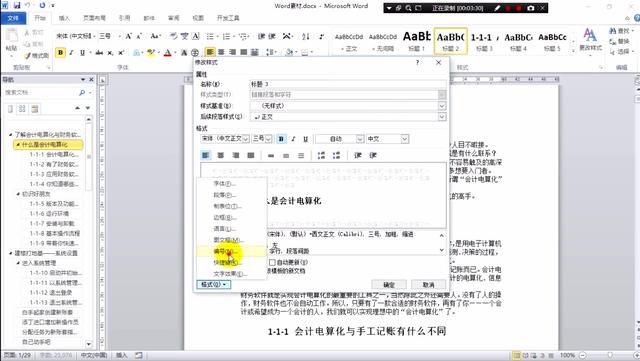Toggle Bold in the Modify Style dialog
This screenshot has width=640, height=361.
tap(281, 139)
